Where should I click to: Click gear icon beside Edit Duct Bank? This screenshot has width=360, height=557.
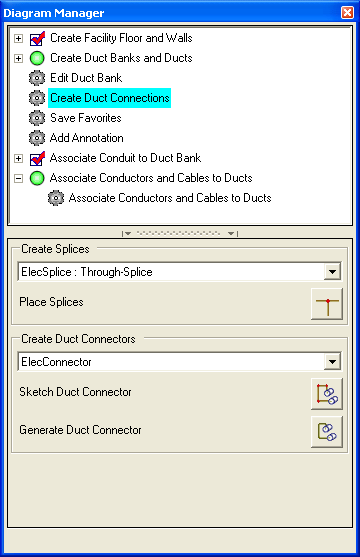(37, 78)
